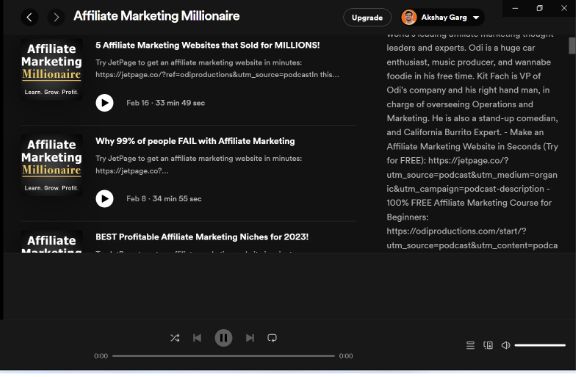
Task: Play the 5 Affiliate Marketing Websites episode
Action: click(x=105, y=103)
